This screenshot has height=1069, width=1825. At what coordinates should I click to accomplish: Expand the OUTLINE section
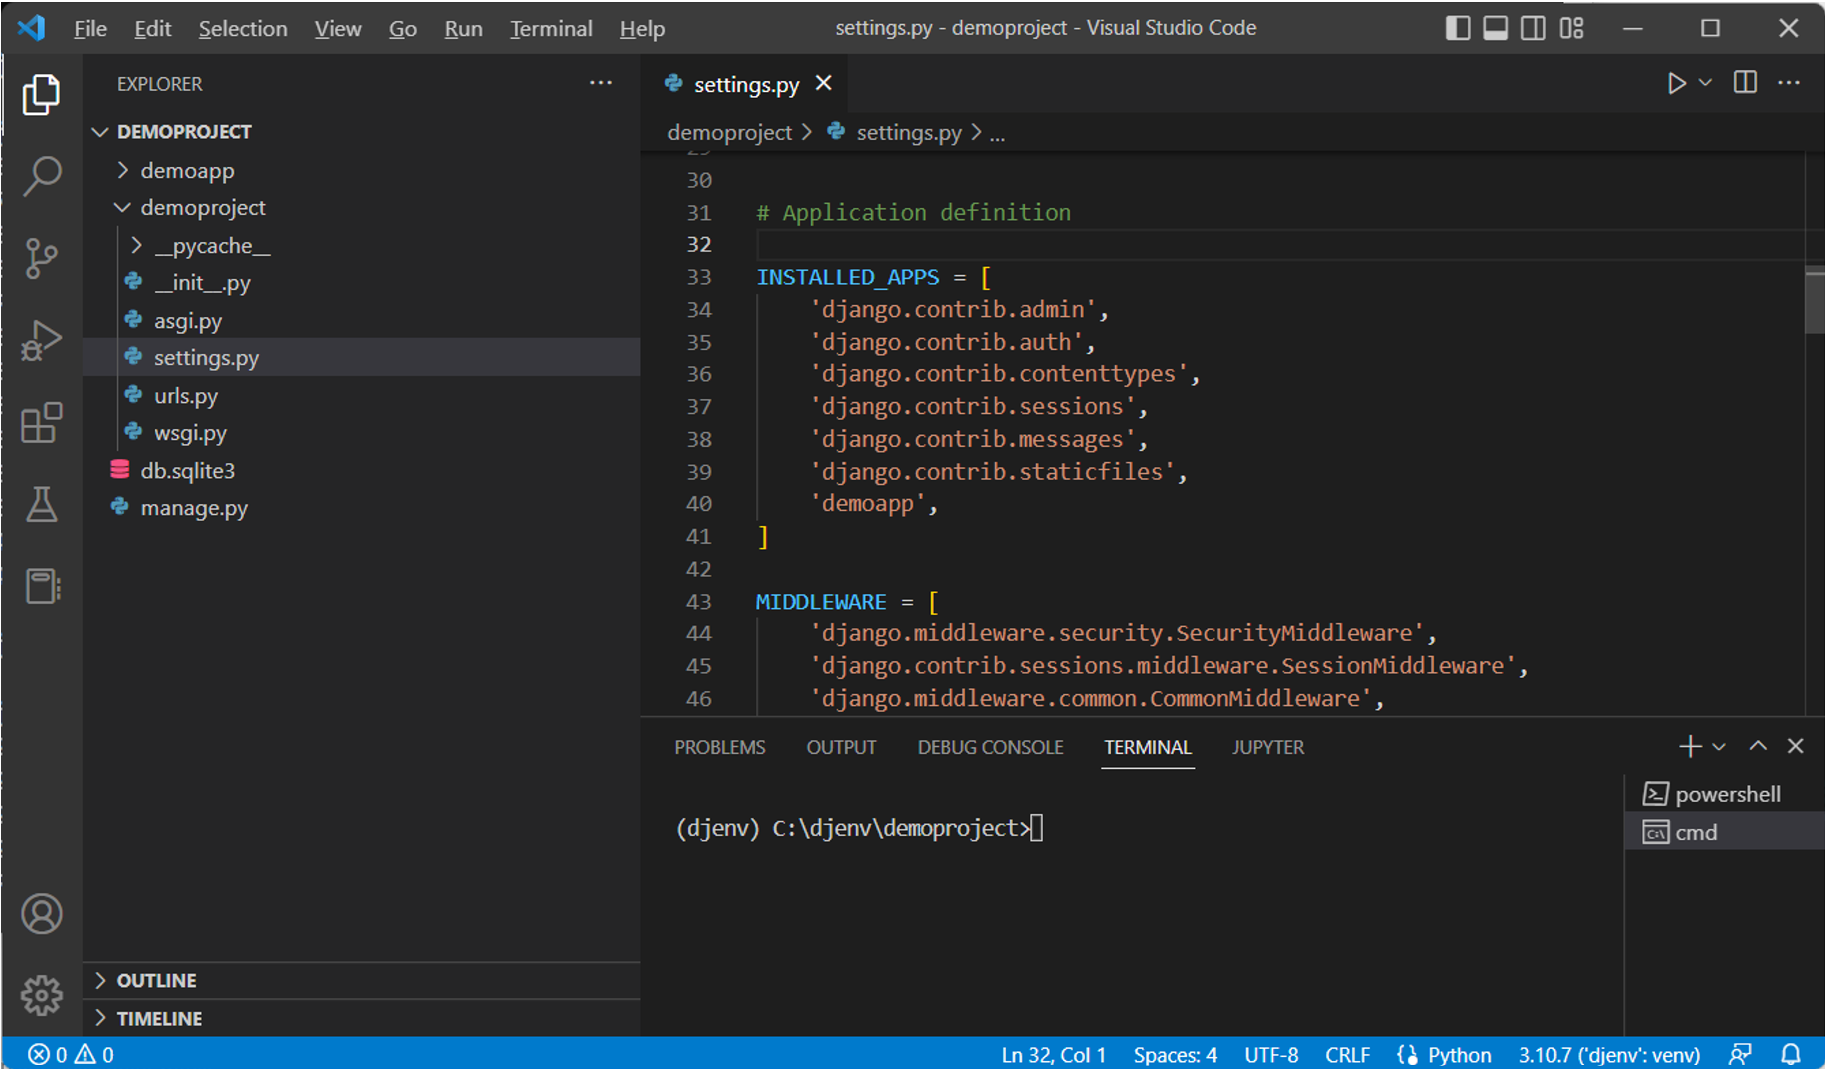click(156, 980)
